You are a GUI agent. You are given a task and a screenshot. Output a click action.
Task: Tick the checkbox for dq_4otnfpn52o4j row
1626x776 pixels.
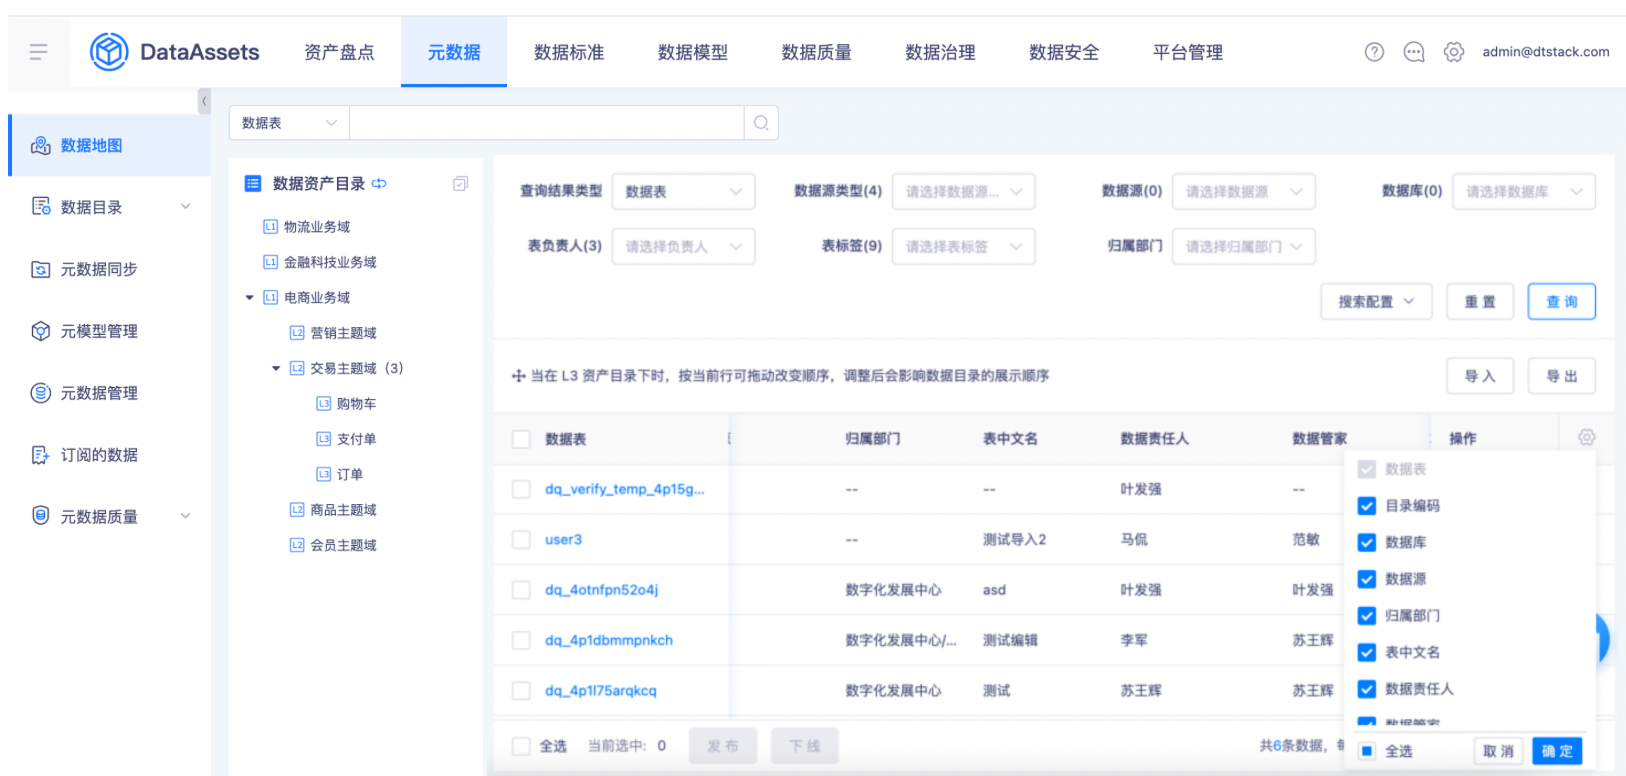pyautogui.click(x=521, y=590)
